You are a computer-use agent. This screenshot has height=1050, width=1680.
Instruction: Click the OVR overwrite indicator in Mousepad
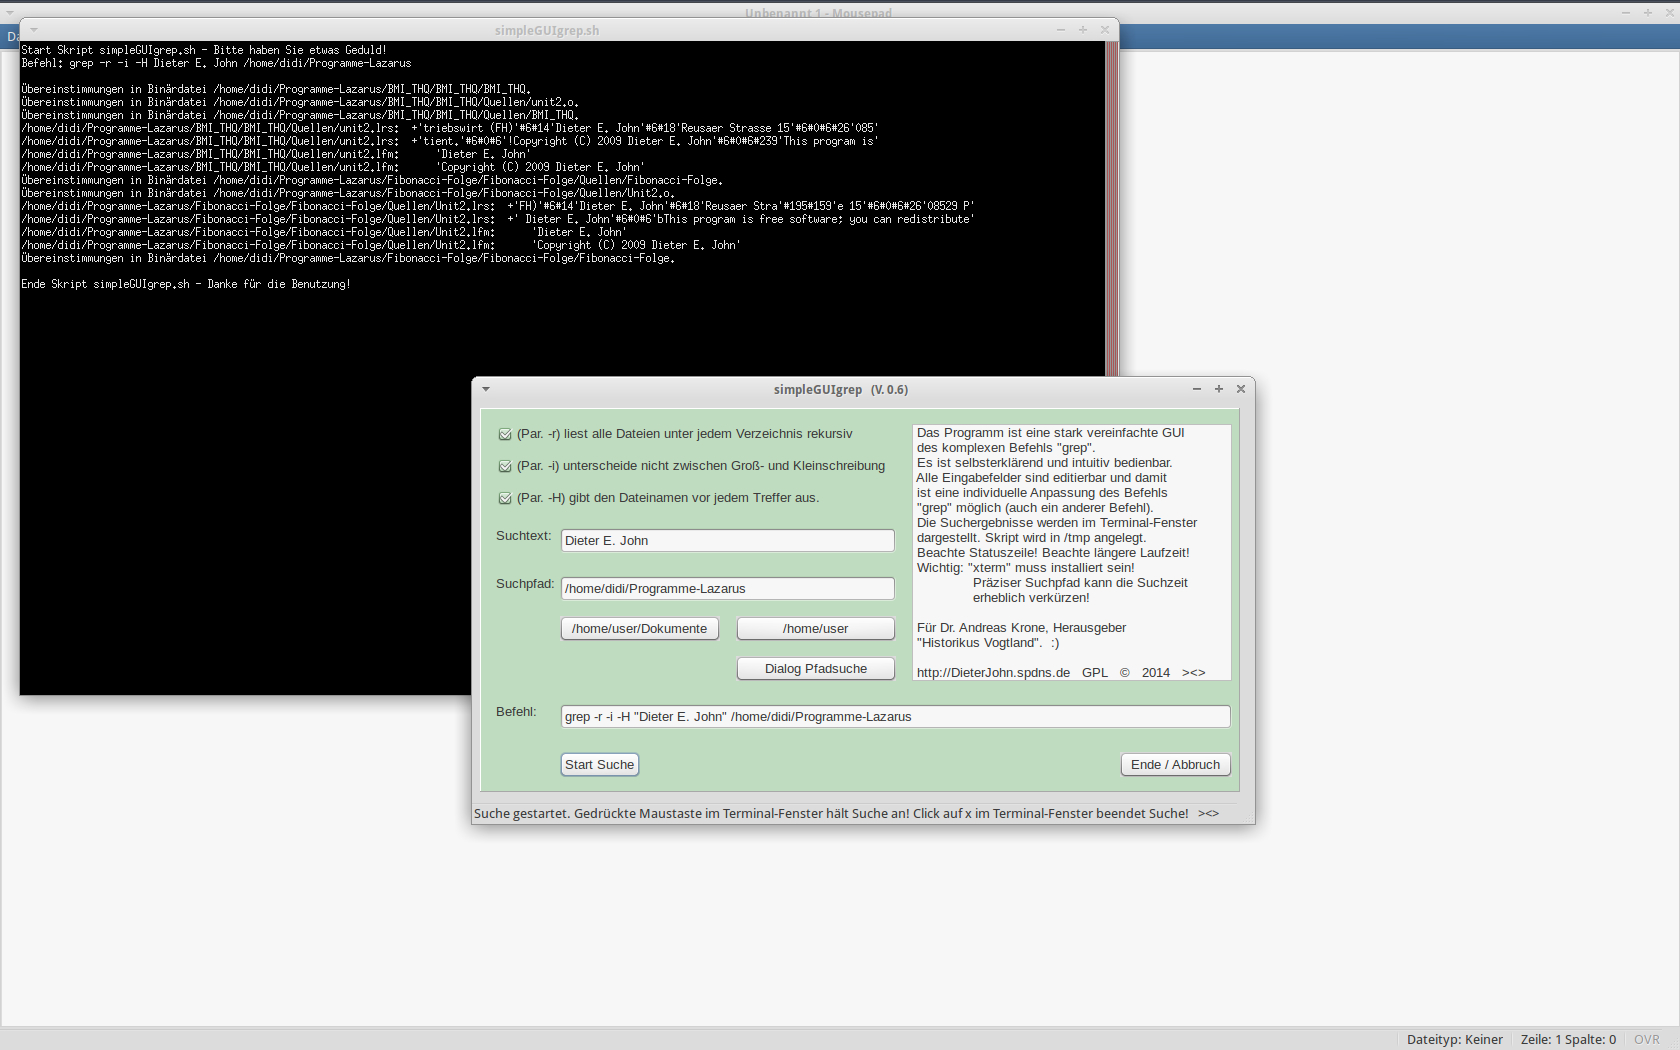point(1646,1039)
